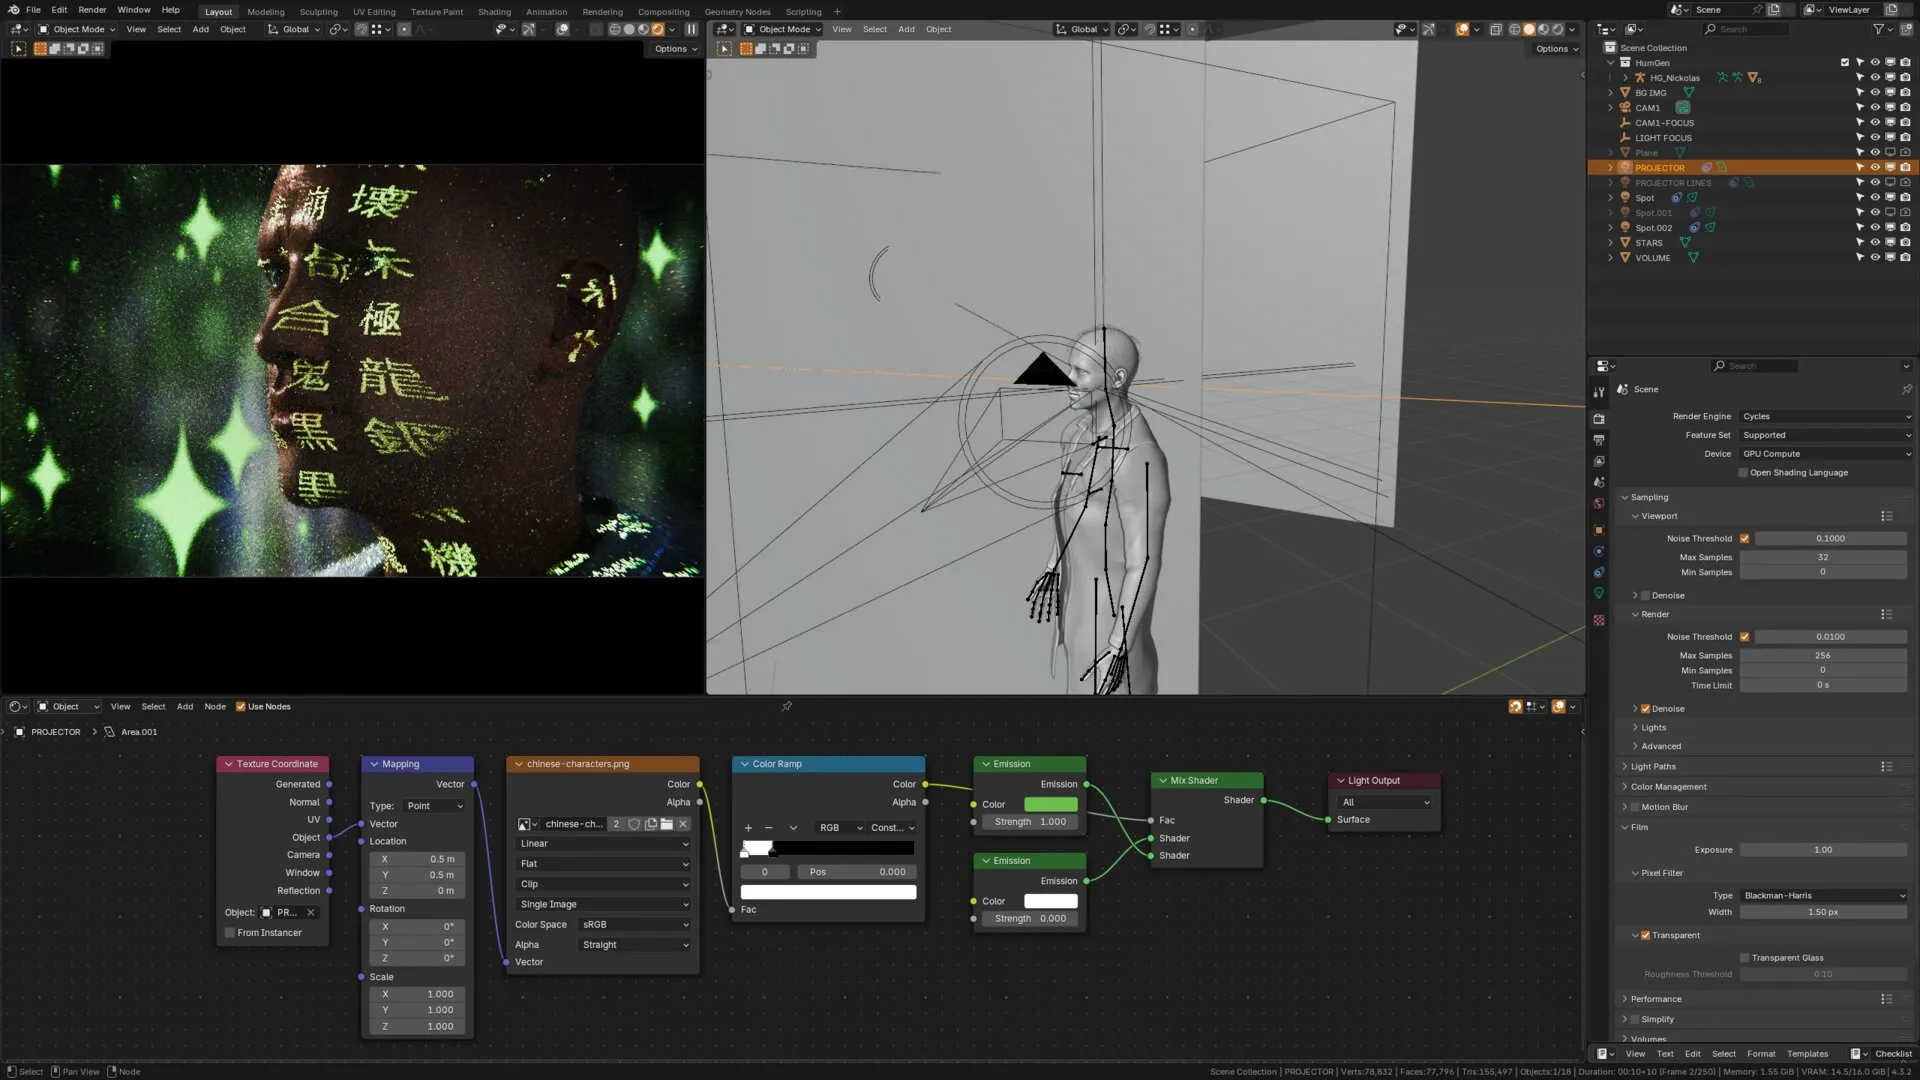Viewport: 1920px width, 1080px height.
Task: Open Mapping Type Point dropdown
Action: pos(434,806)
